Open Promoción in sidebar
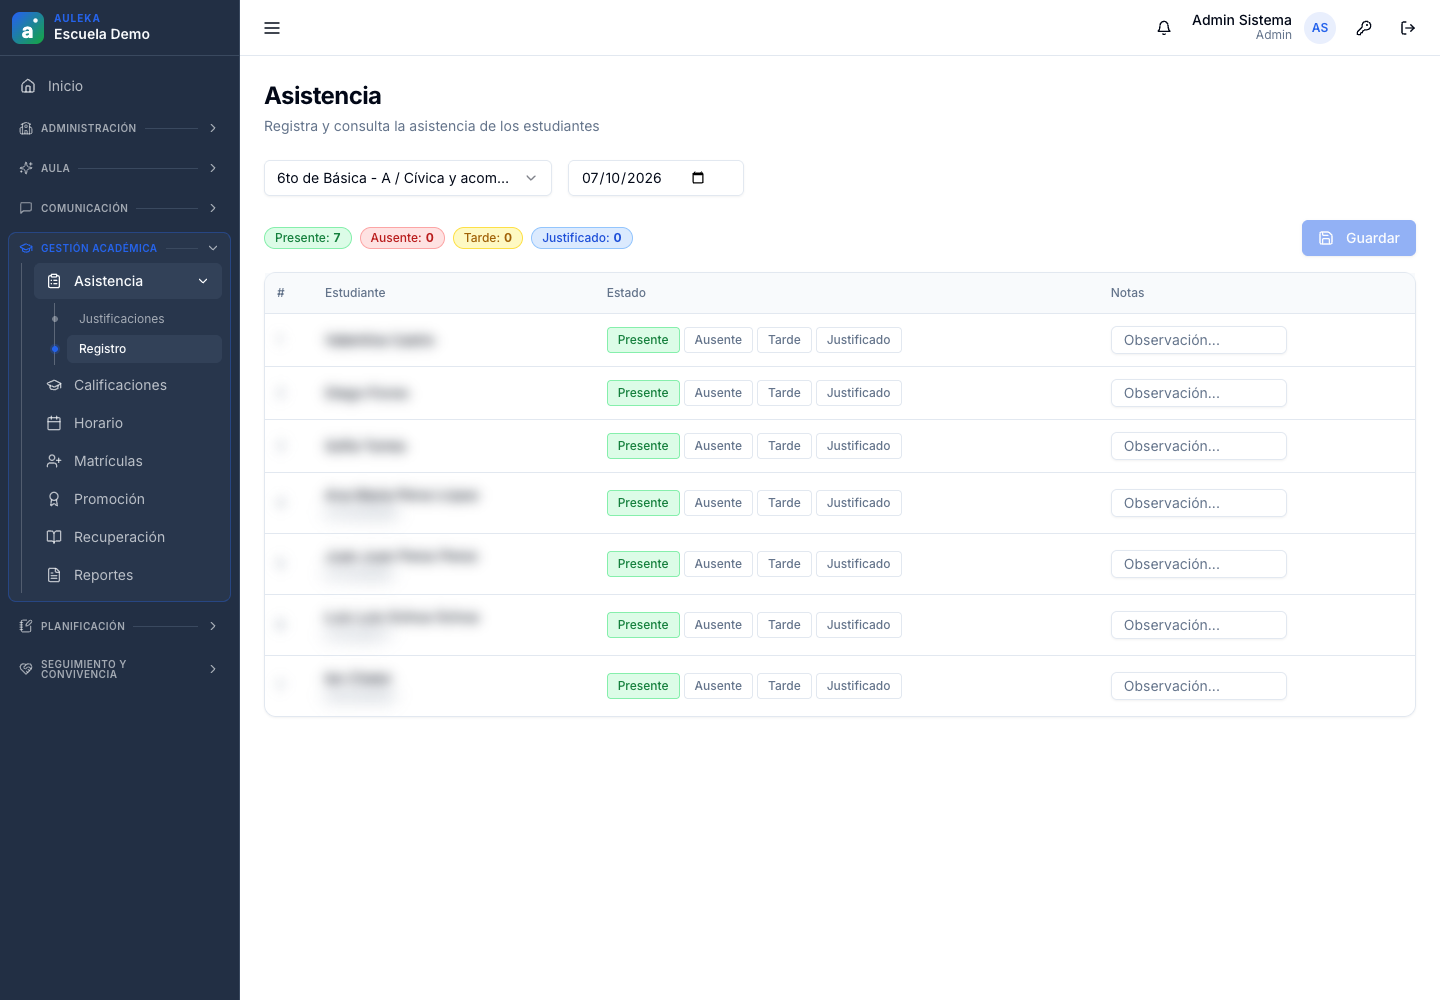 coord(128,499)
